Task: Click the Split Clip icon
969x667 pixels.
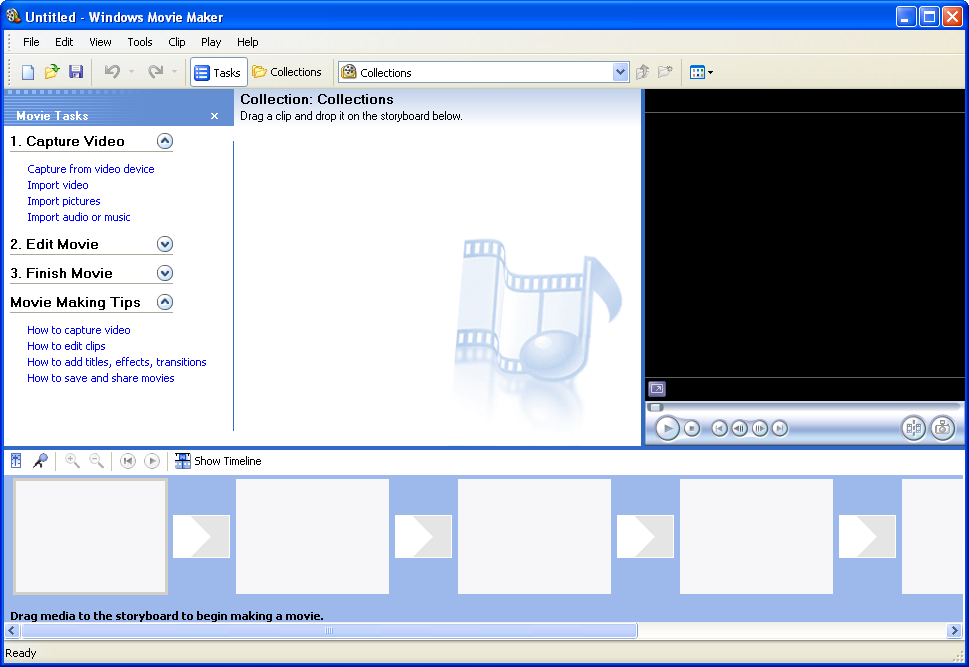Action: pyautogui.click(x=913, y=428)
